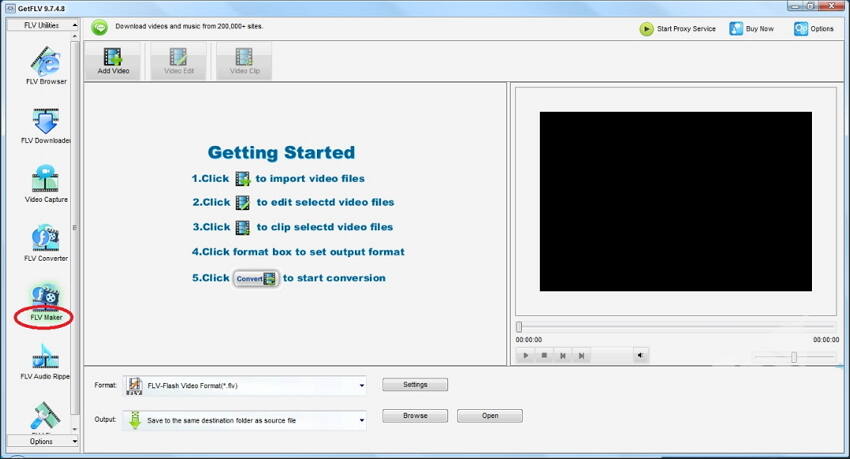This screenshot has width=850, height=459.
Task: Click Buy Now in the top bar
Action: [x=752, y=29]
